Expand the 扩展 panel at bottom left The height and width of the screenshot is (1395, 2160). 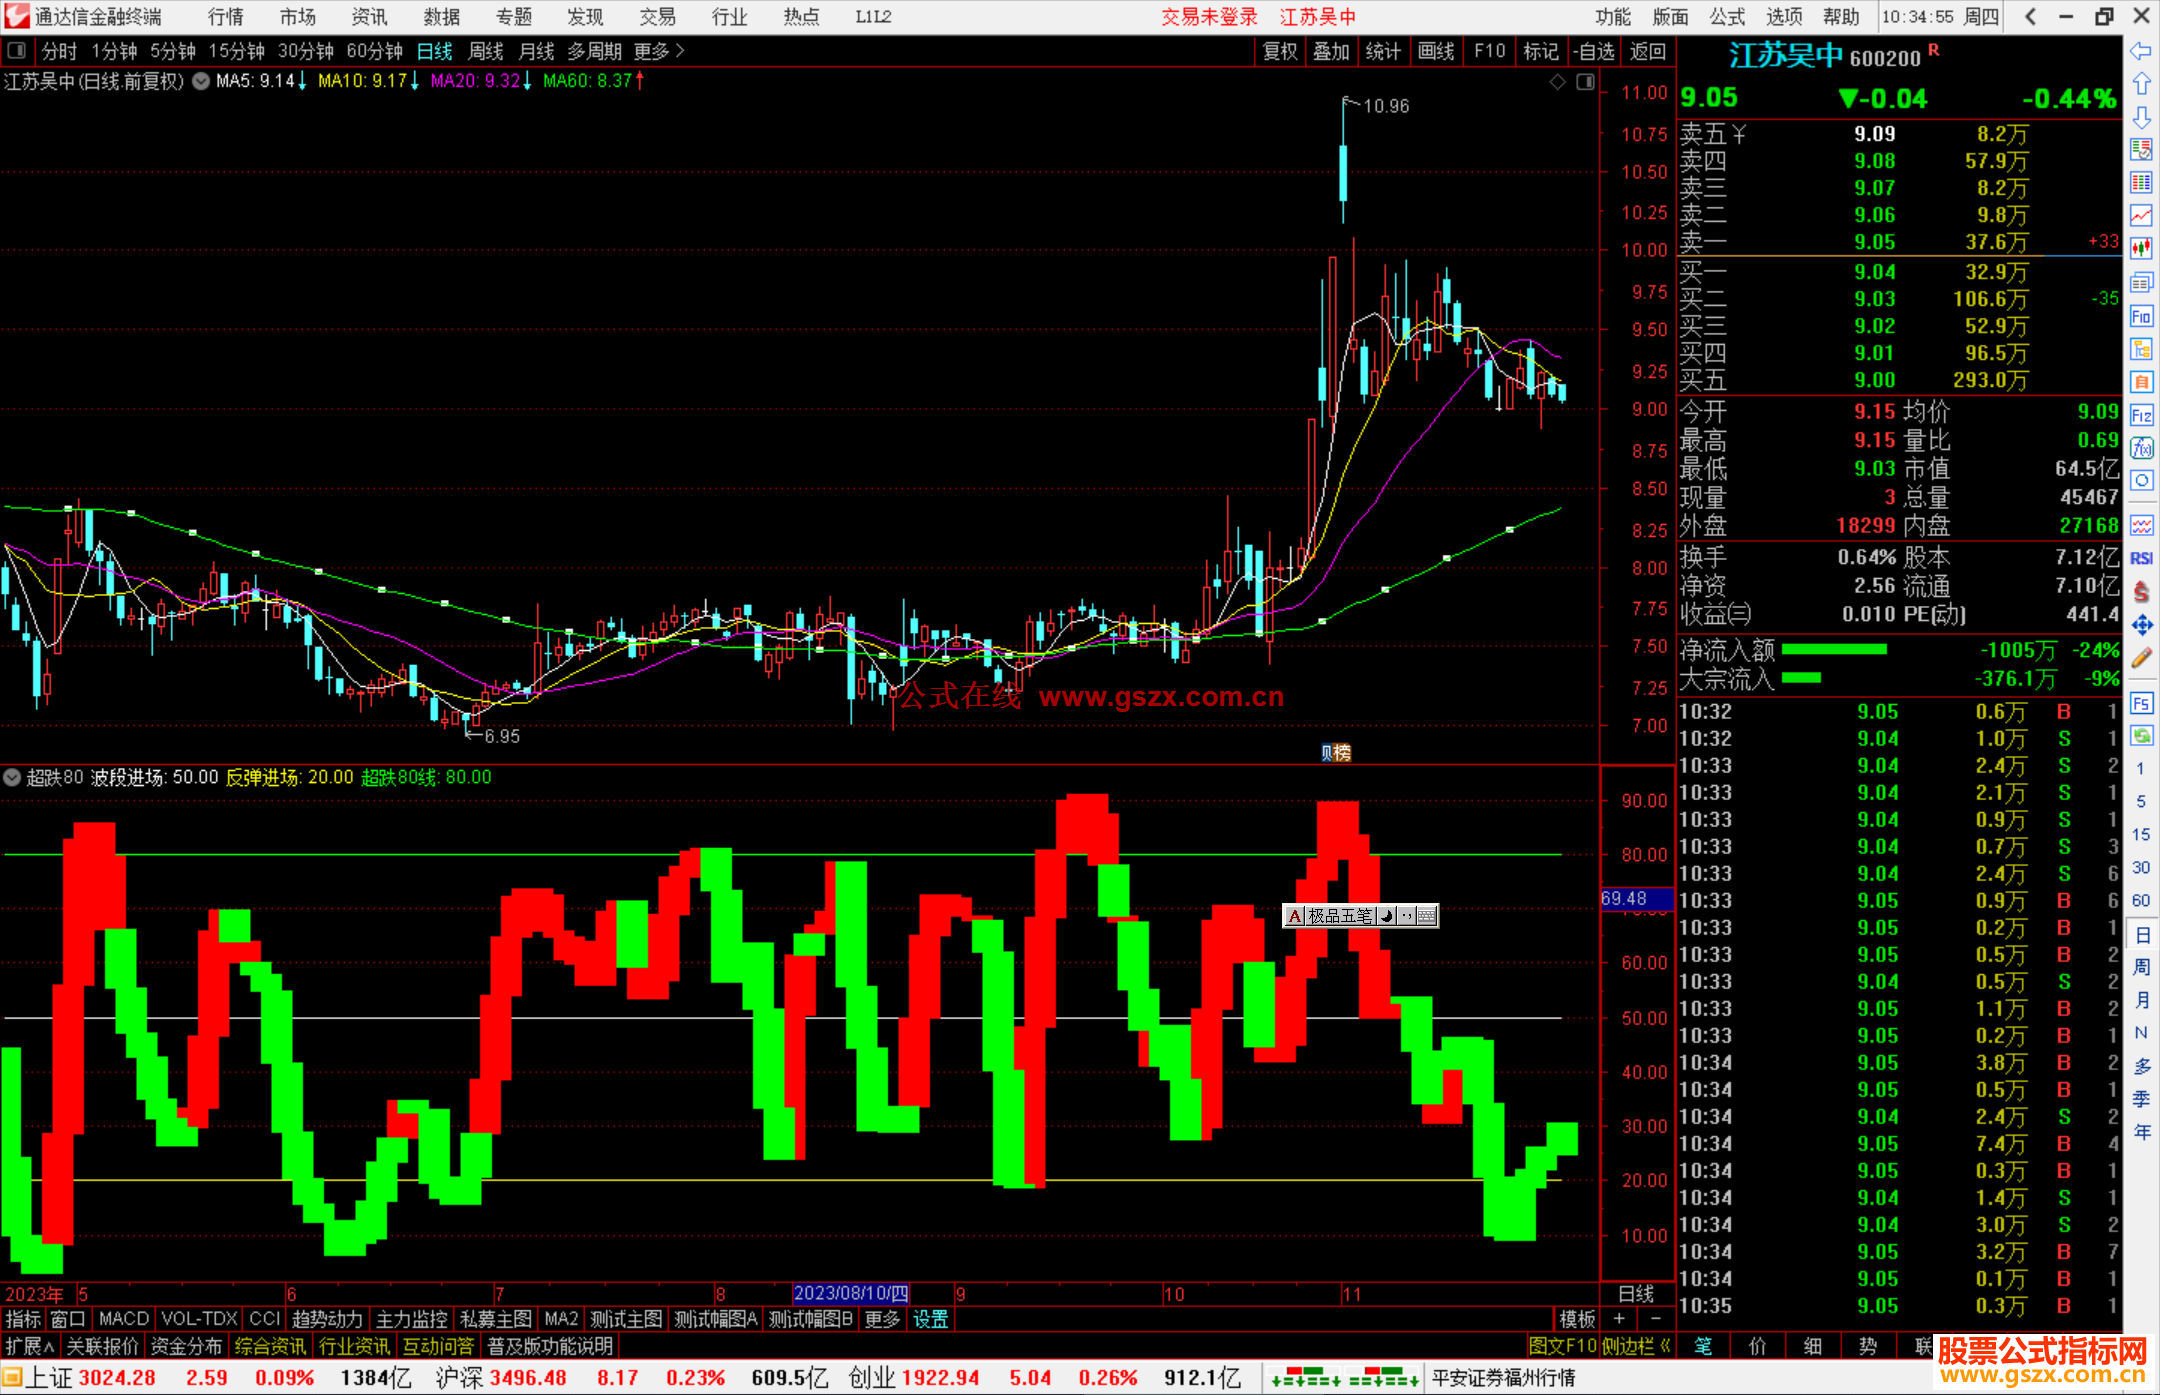pyautogui.click(x=30, y=1346)
